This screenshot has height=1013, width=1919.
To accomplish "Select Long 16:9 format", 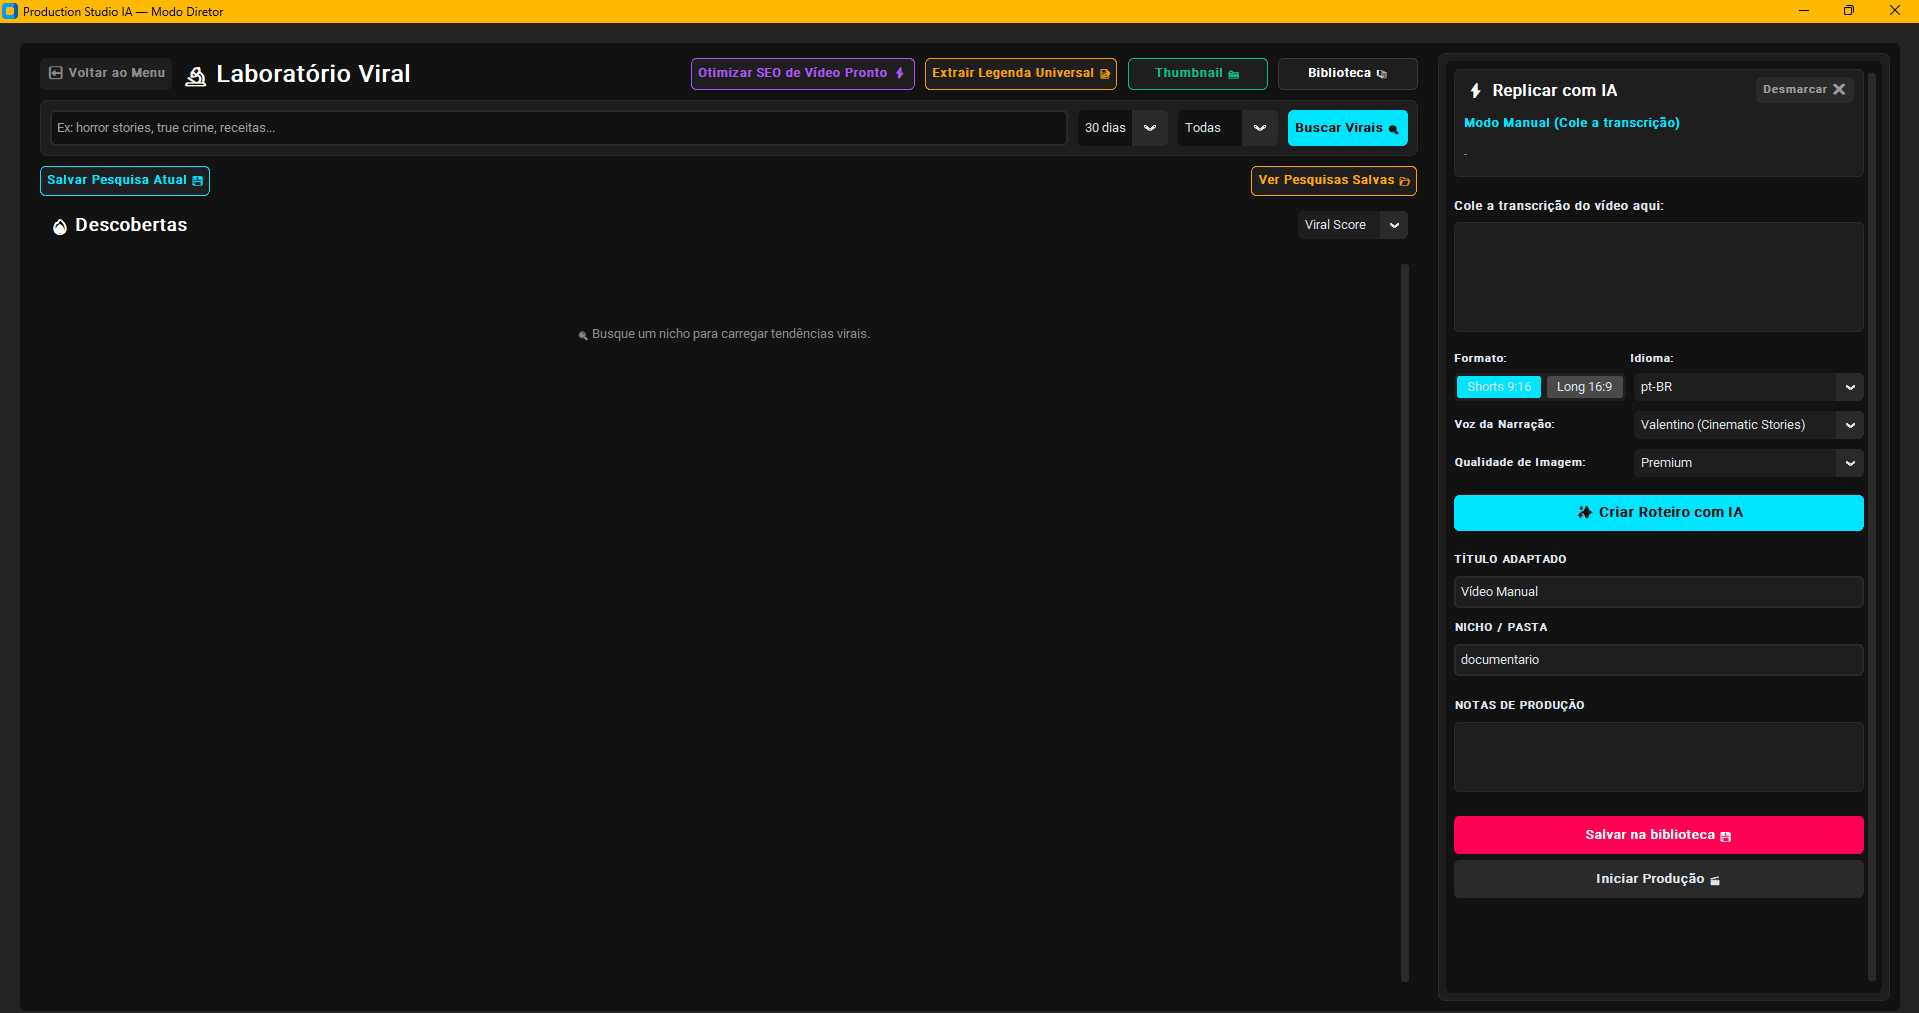I will [1584, 387].
